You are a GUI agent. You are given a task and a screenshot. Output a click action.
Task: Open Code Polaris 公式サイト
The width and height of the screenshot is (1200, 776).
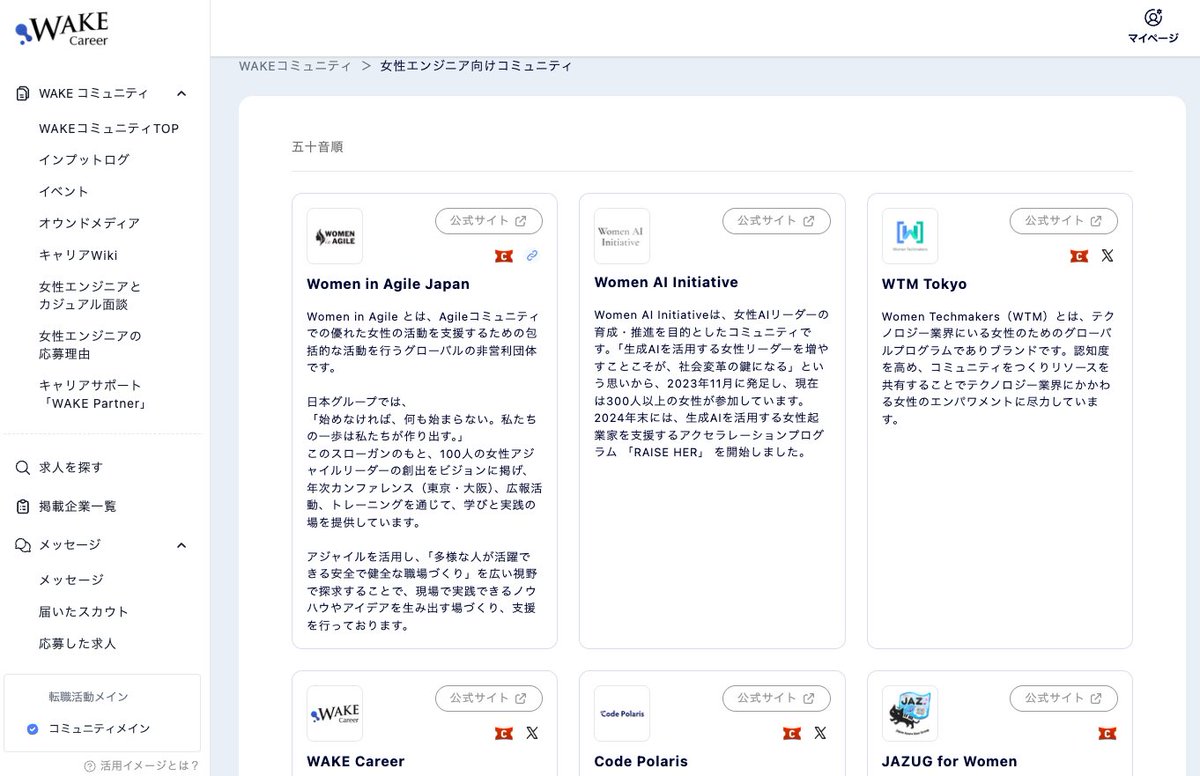pos(776,698)
